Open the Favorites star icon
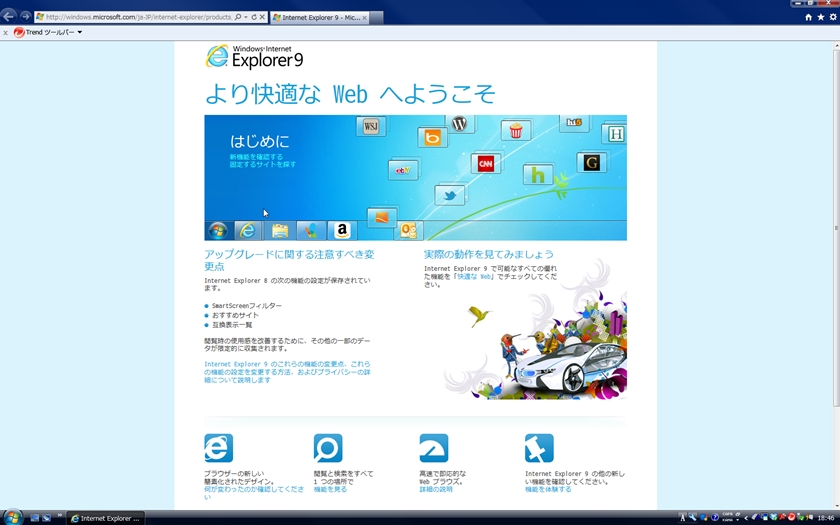This screenshot has height=525, width=840. (x=820, y=17)
